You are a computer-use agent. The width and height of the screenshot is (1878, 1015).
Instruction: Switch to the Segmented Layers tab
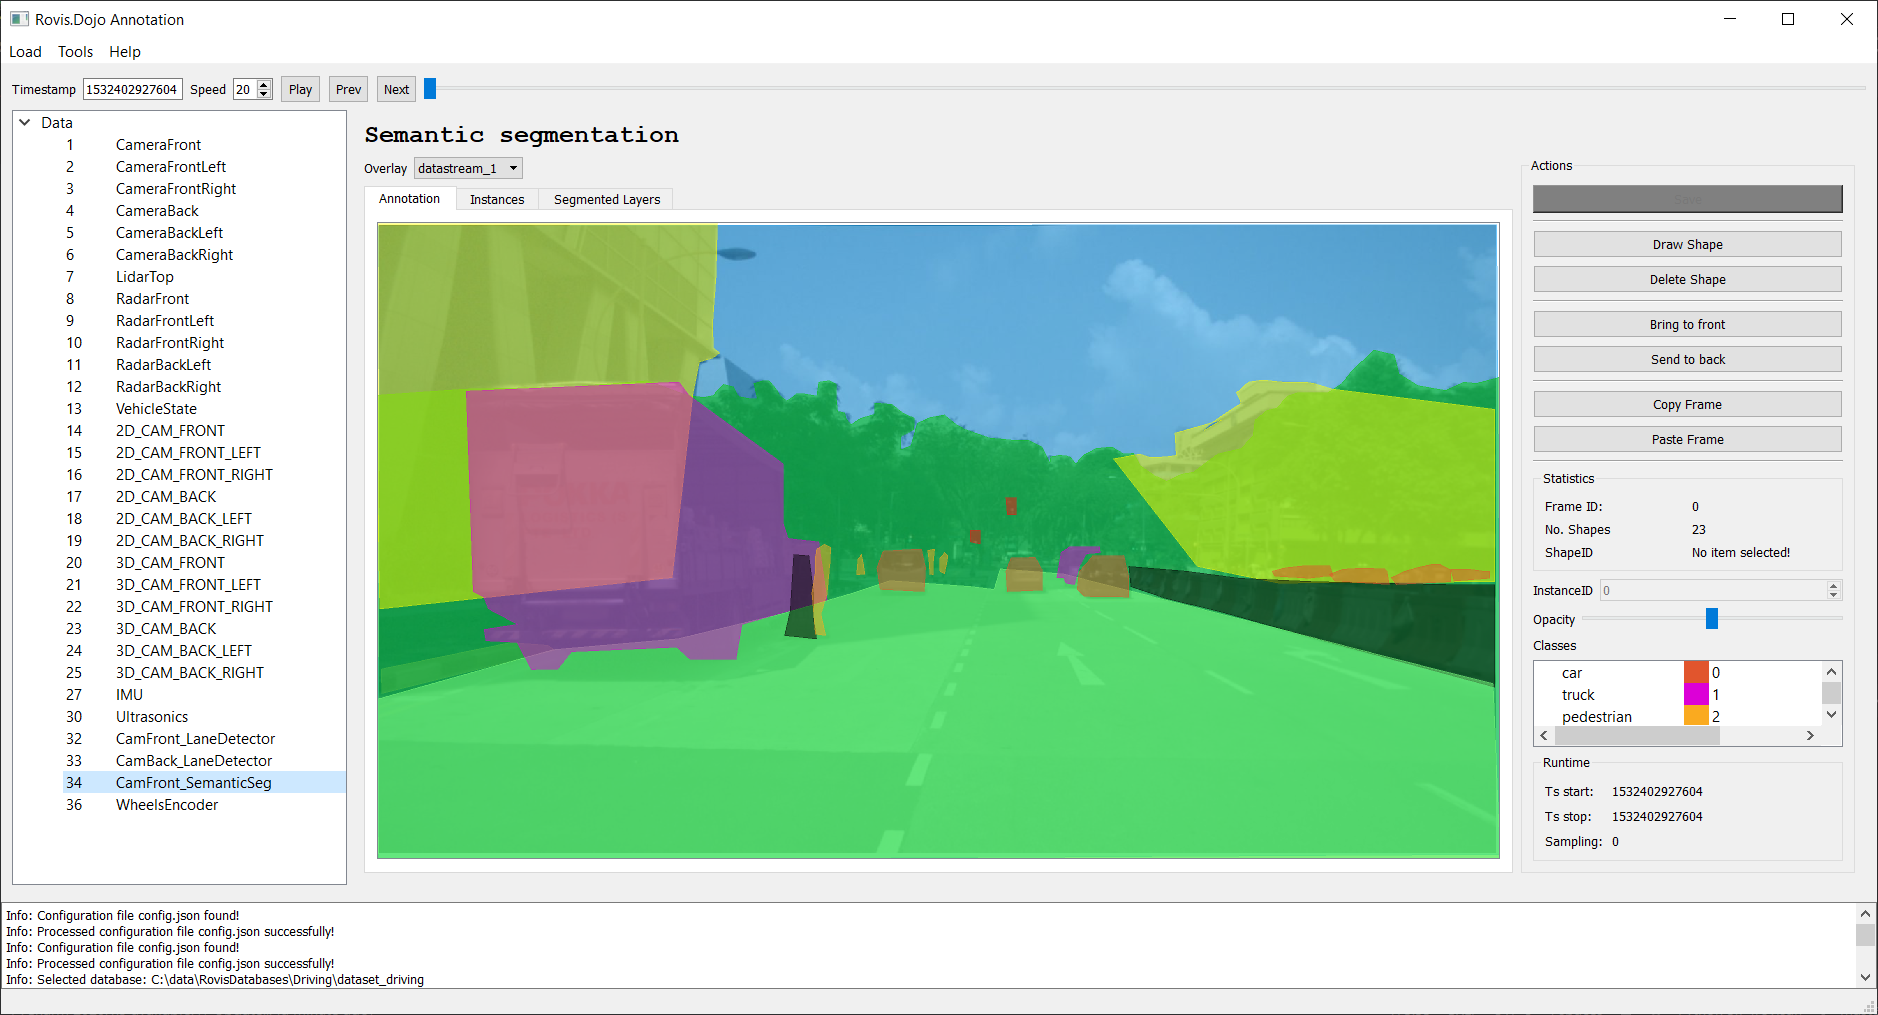tap(605, 199)
